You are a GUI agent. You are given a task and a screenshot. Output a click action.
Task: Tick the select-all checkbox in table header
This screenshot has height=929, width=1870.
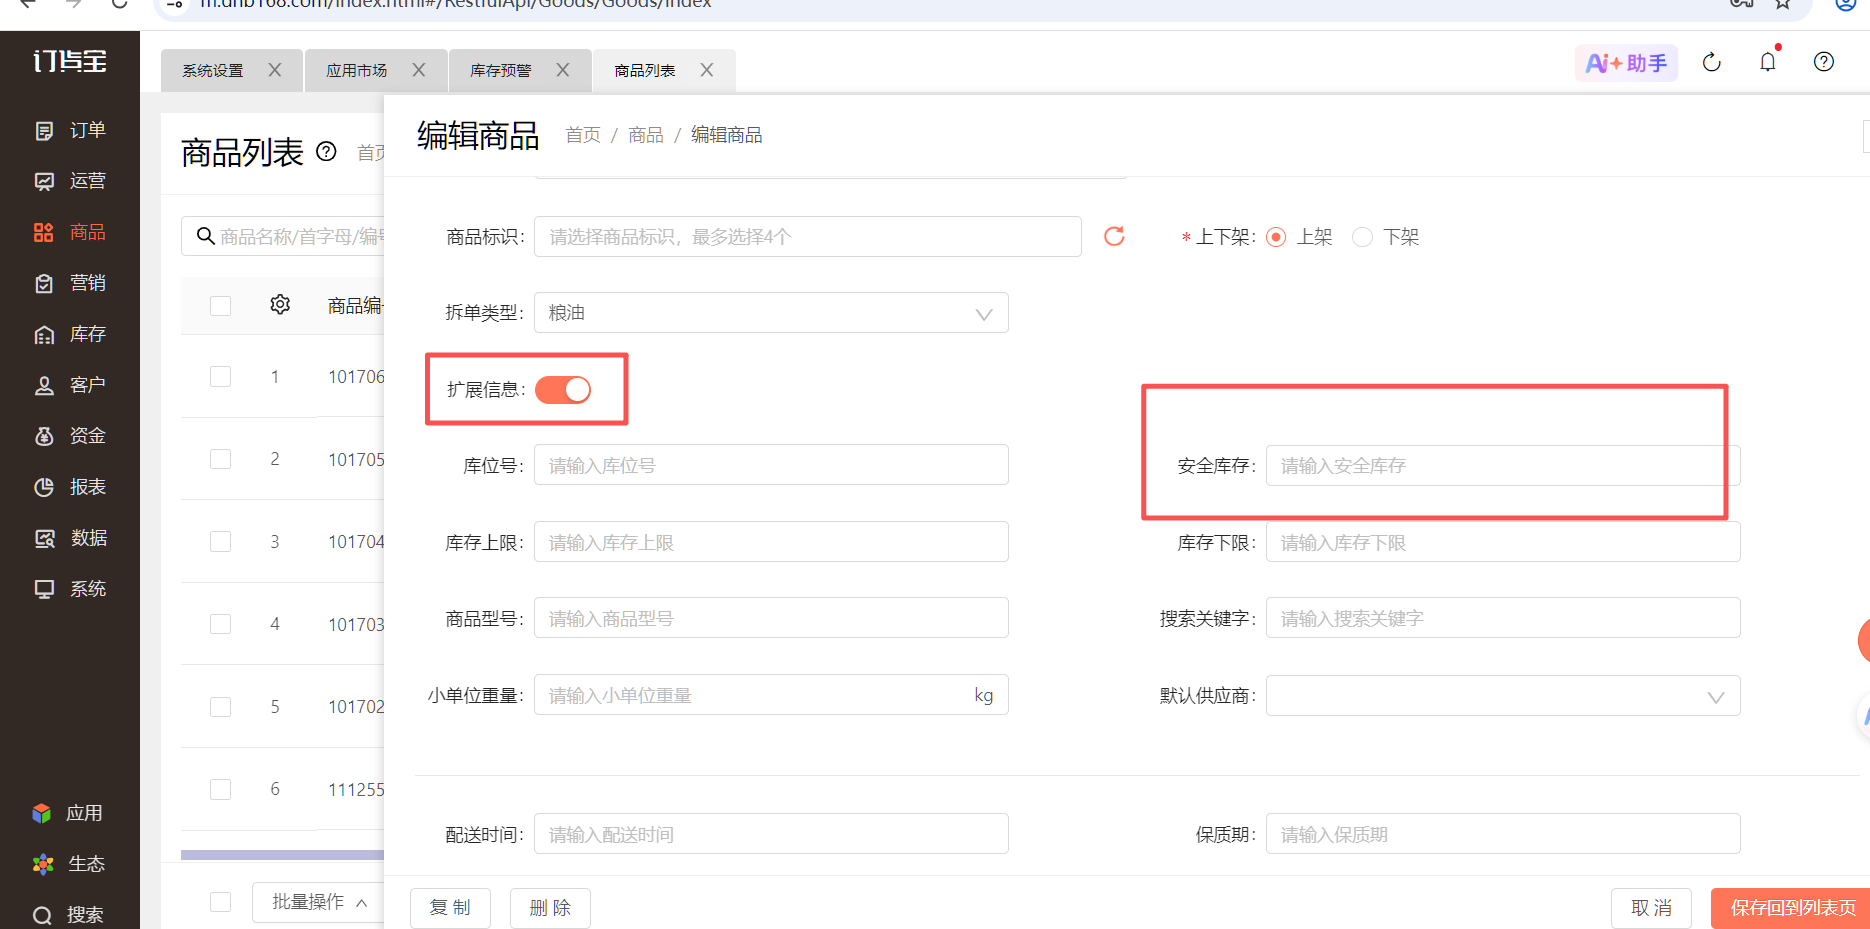coord(221,306)
